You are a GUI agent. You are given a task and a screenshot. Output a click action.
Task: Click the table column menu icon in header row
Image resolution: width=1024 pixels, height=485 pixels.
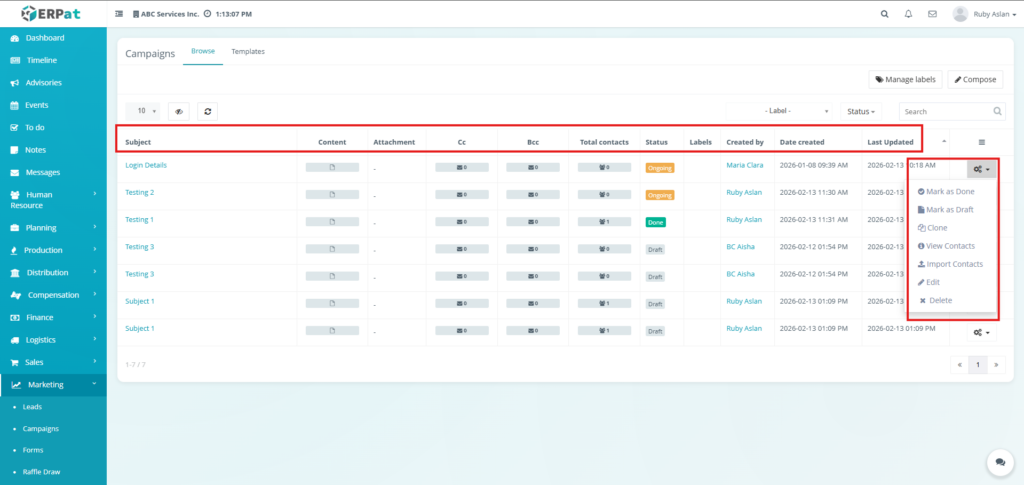coord(982,142)
